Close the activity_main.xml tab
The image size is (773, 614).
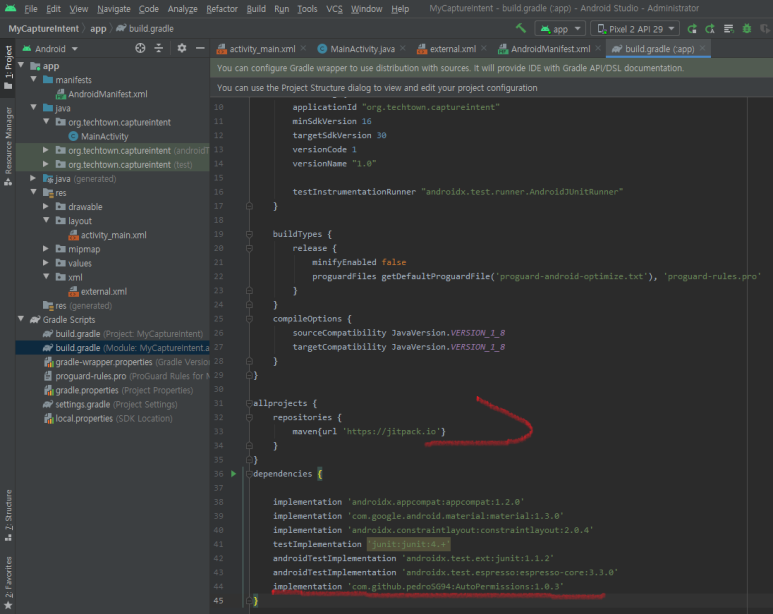coord(303,48)
